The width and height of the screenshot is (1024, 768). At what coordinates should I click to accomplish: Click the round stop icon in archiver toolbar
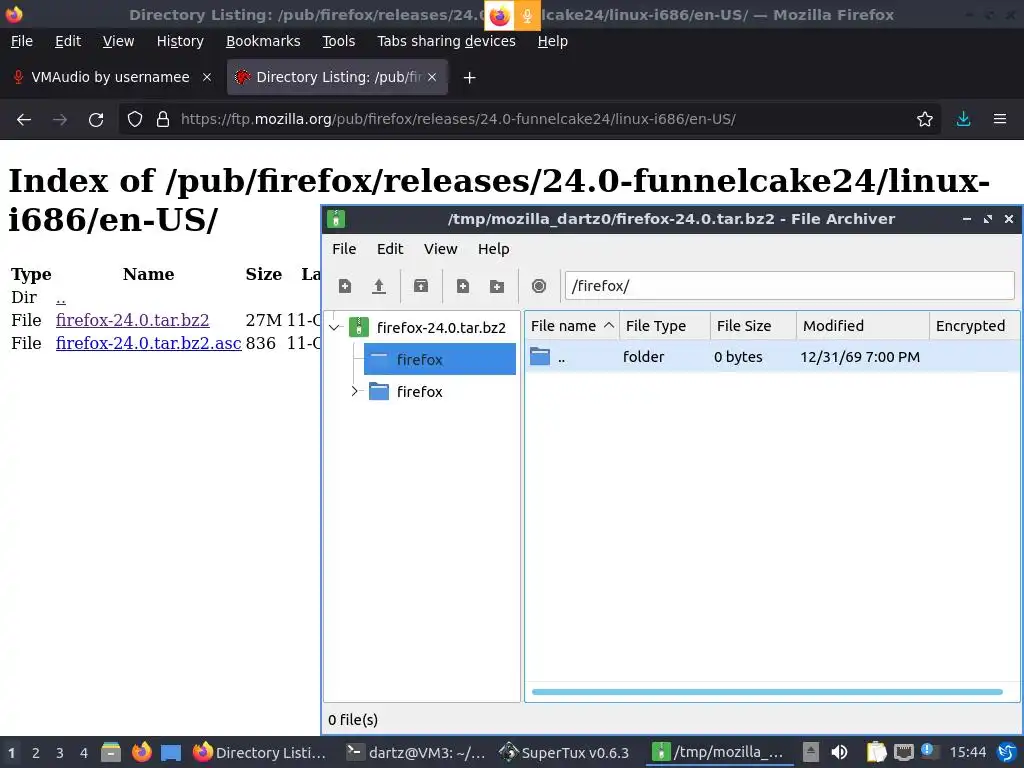click(539, 286)
